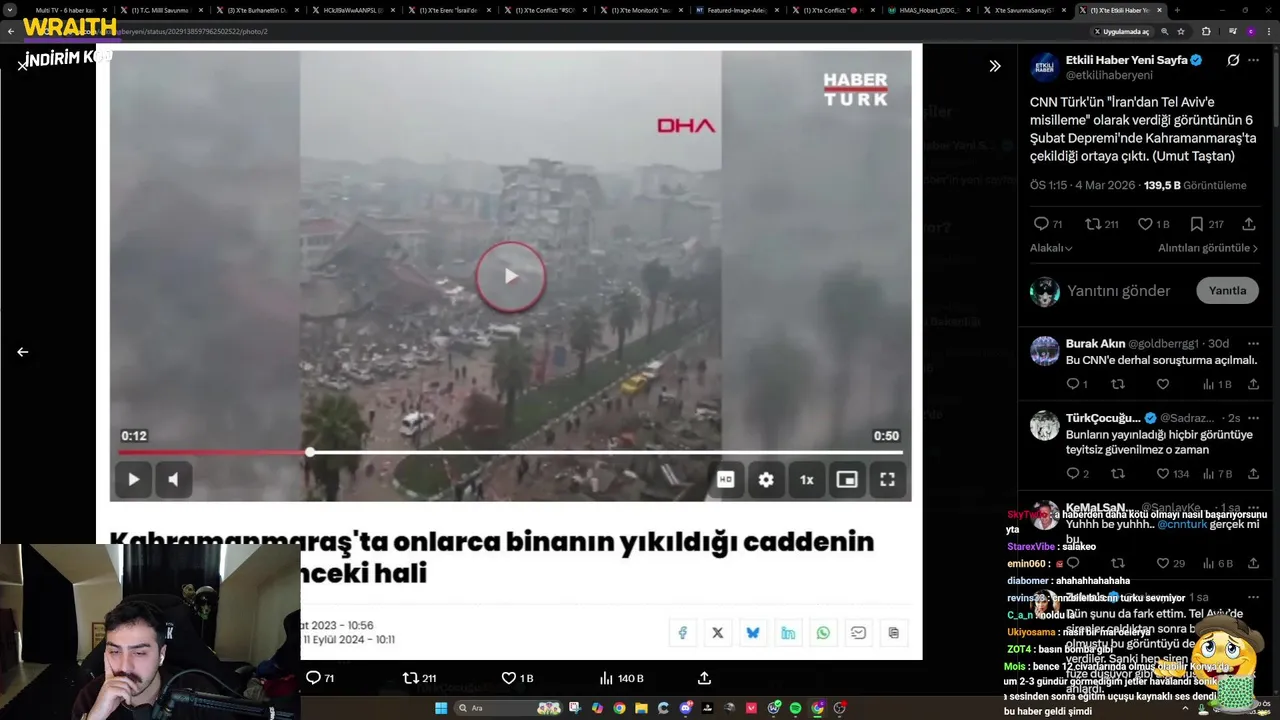Click browser back arrow
Screen dimensions: 1280x720
coord(11,31)
